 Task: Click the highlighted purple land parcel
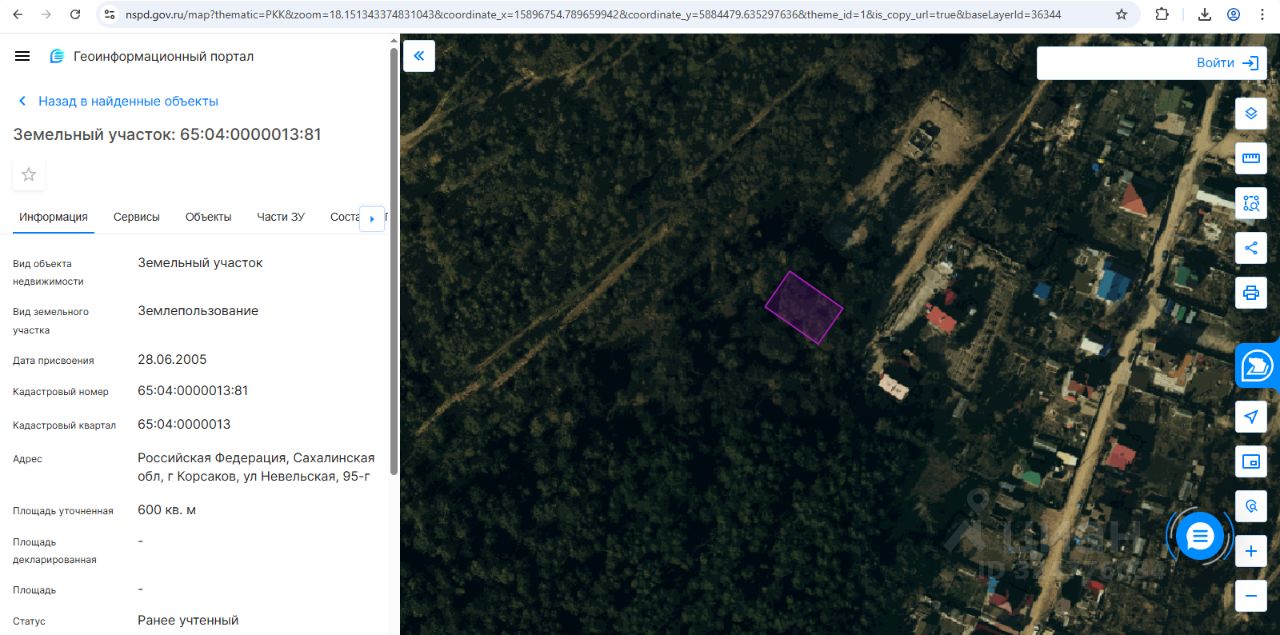tap(804, 308)
